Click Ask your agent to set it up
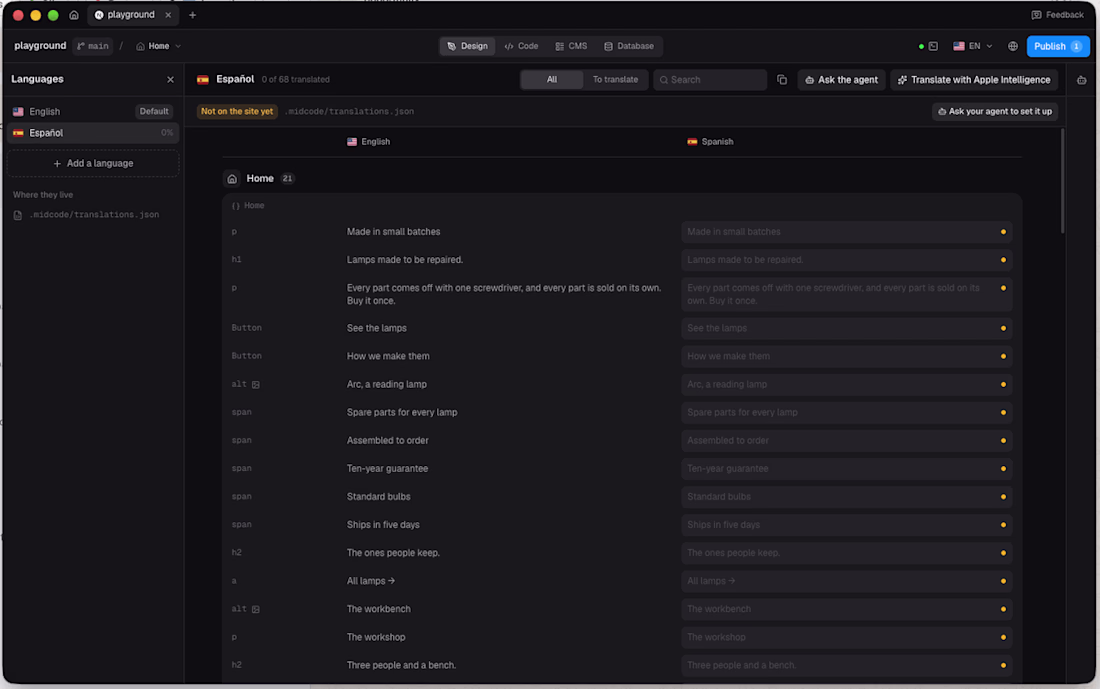The width and height of the screenshot is (1100, 689). point(995,112)
